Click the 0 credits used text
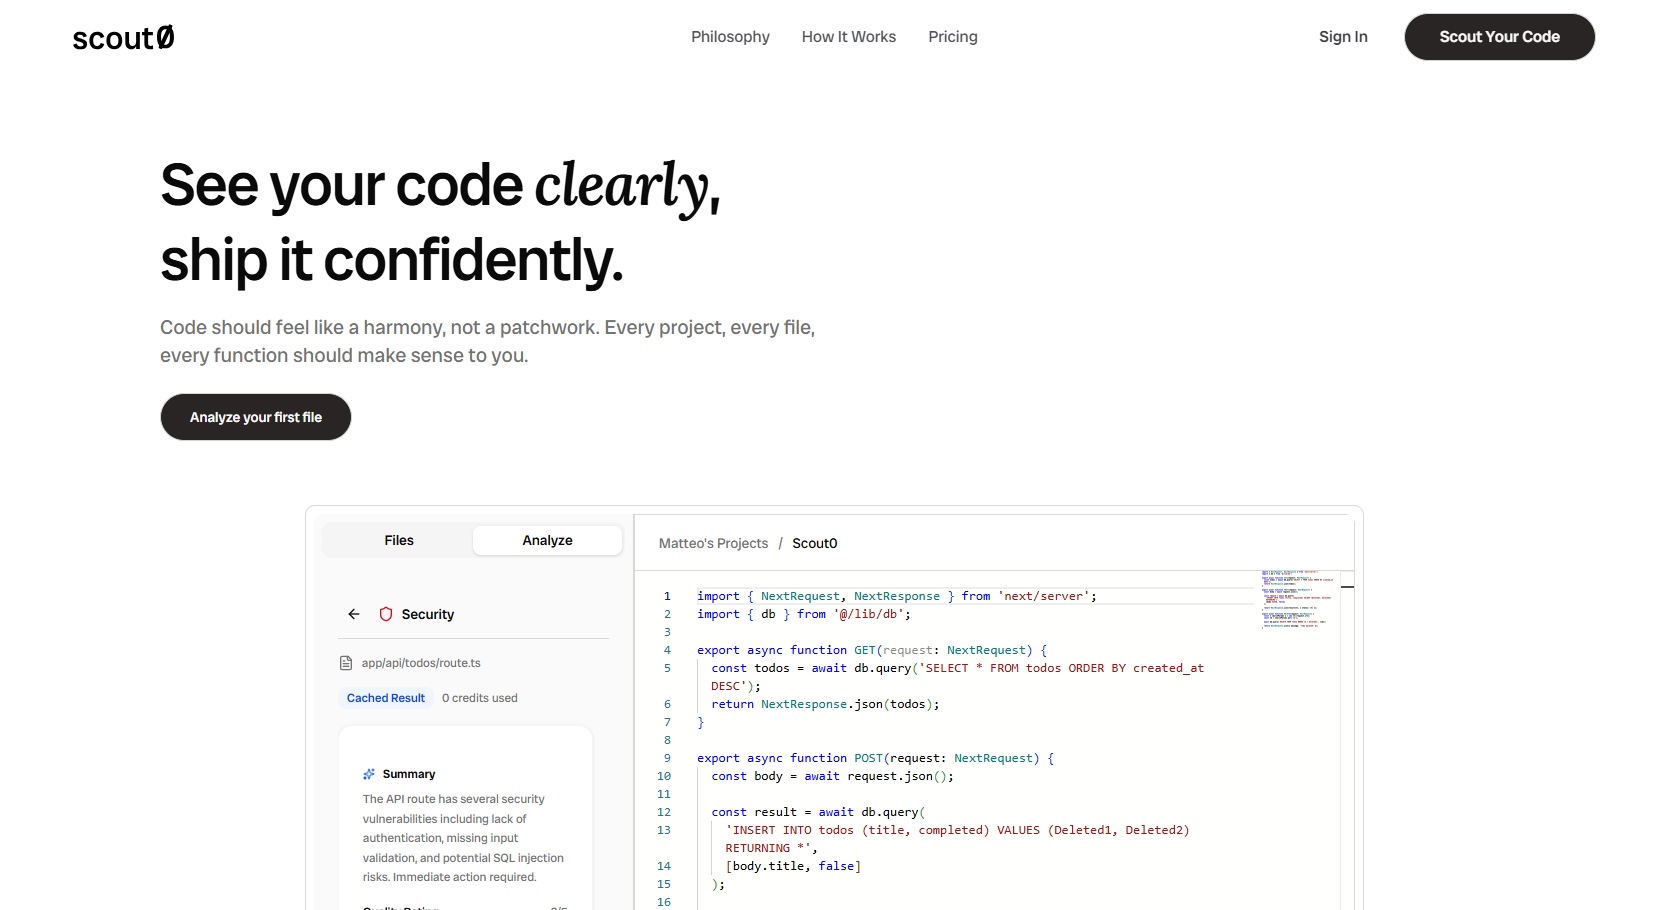The image size is (1669, 910). coord(480,698)
